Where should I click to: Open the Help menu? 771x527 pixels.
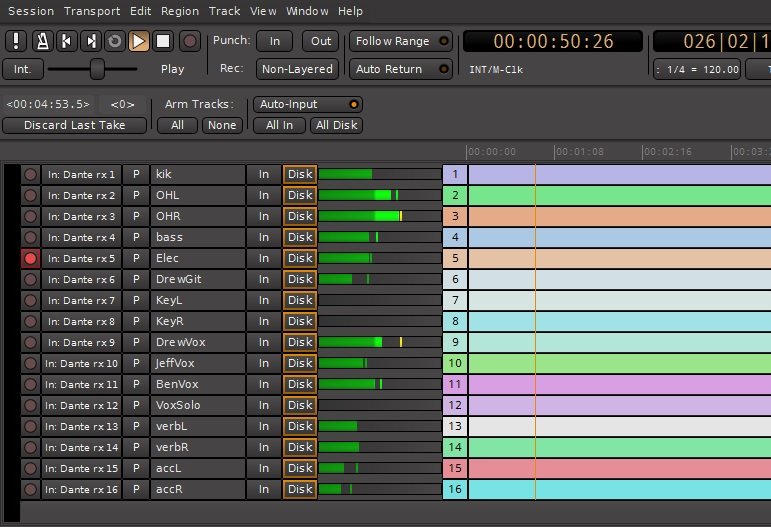[x=350, y=11]
